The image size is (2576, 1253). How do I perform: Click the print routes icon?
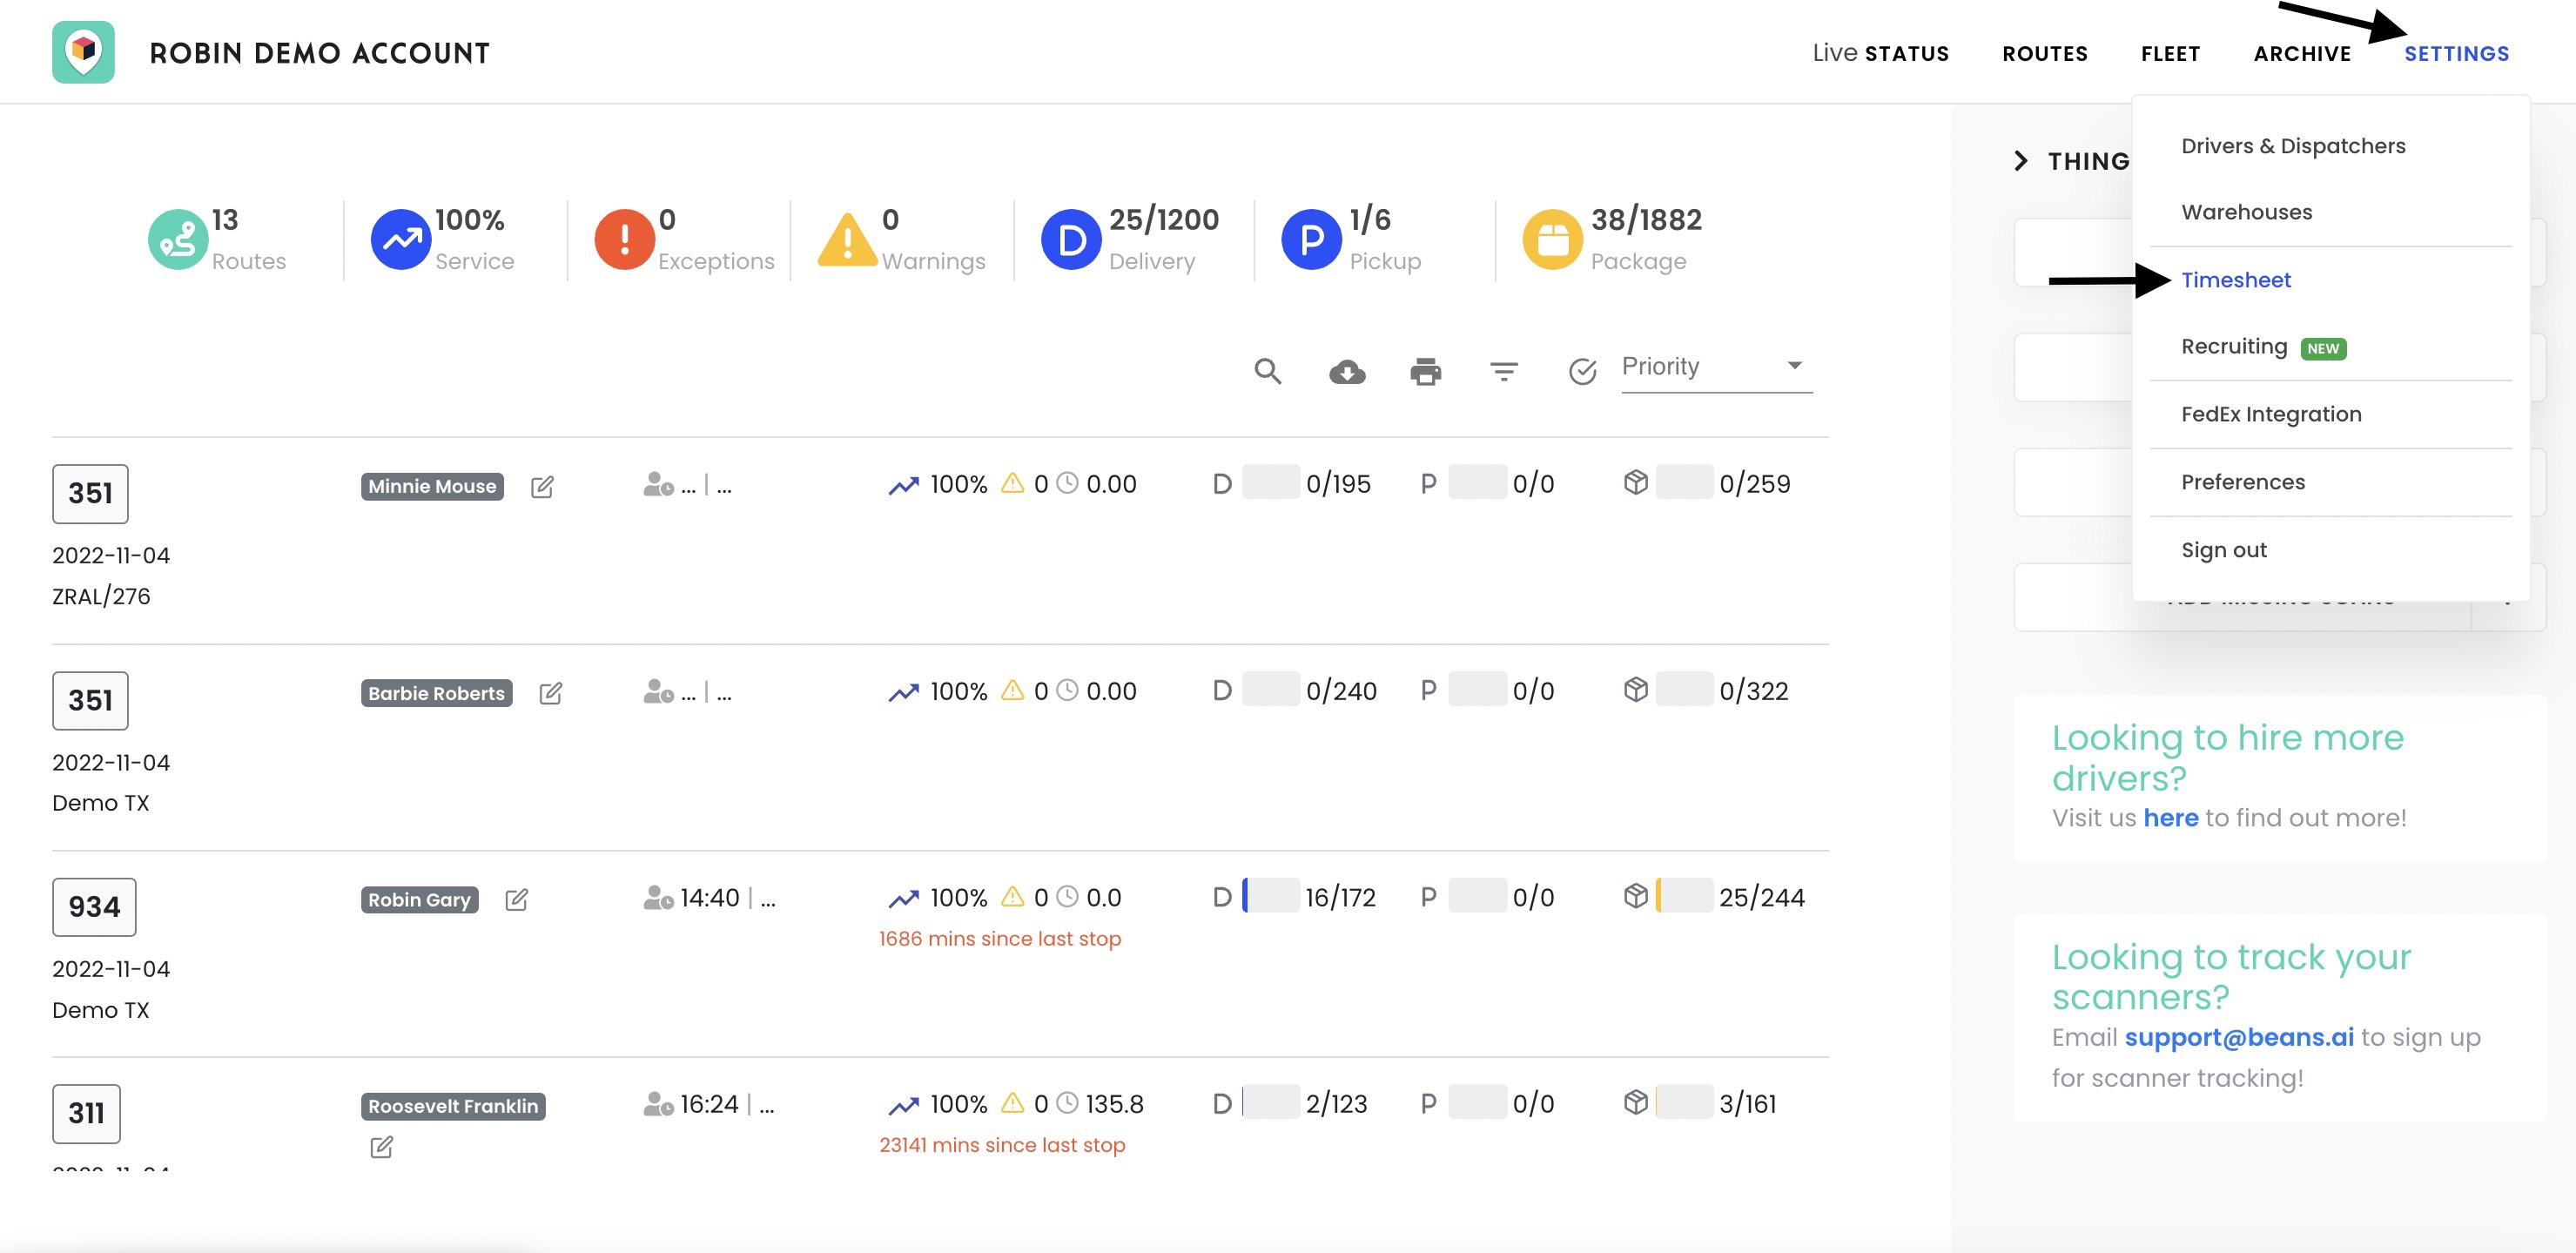point(1425,371)
